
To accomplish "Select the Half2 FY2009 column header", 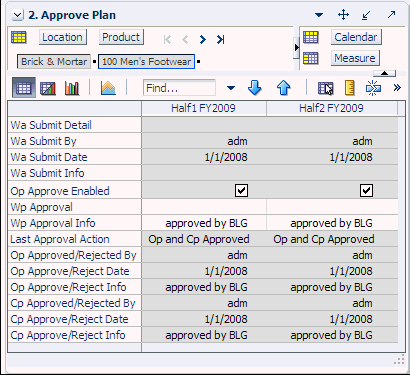I will 332,108.
